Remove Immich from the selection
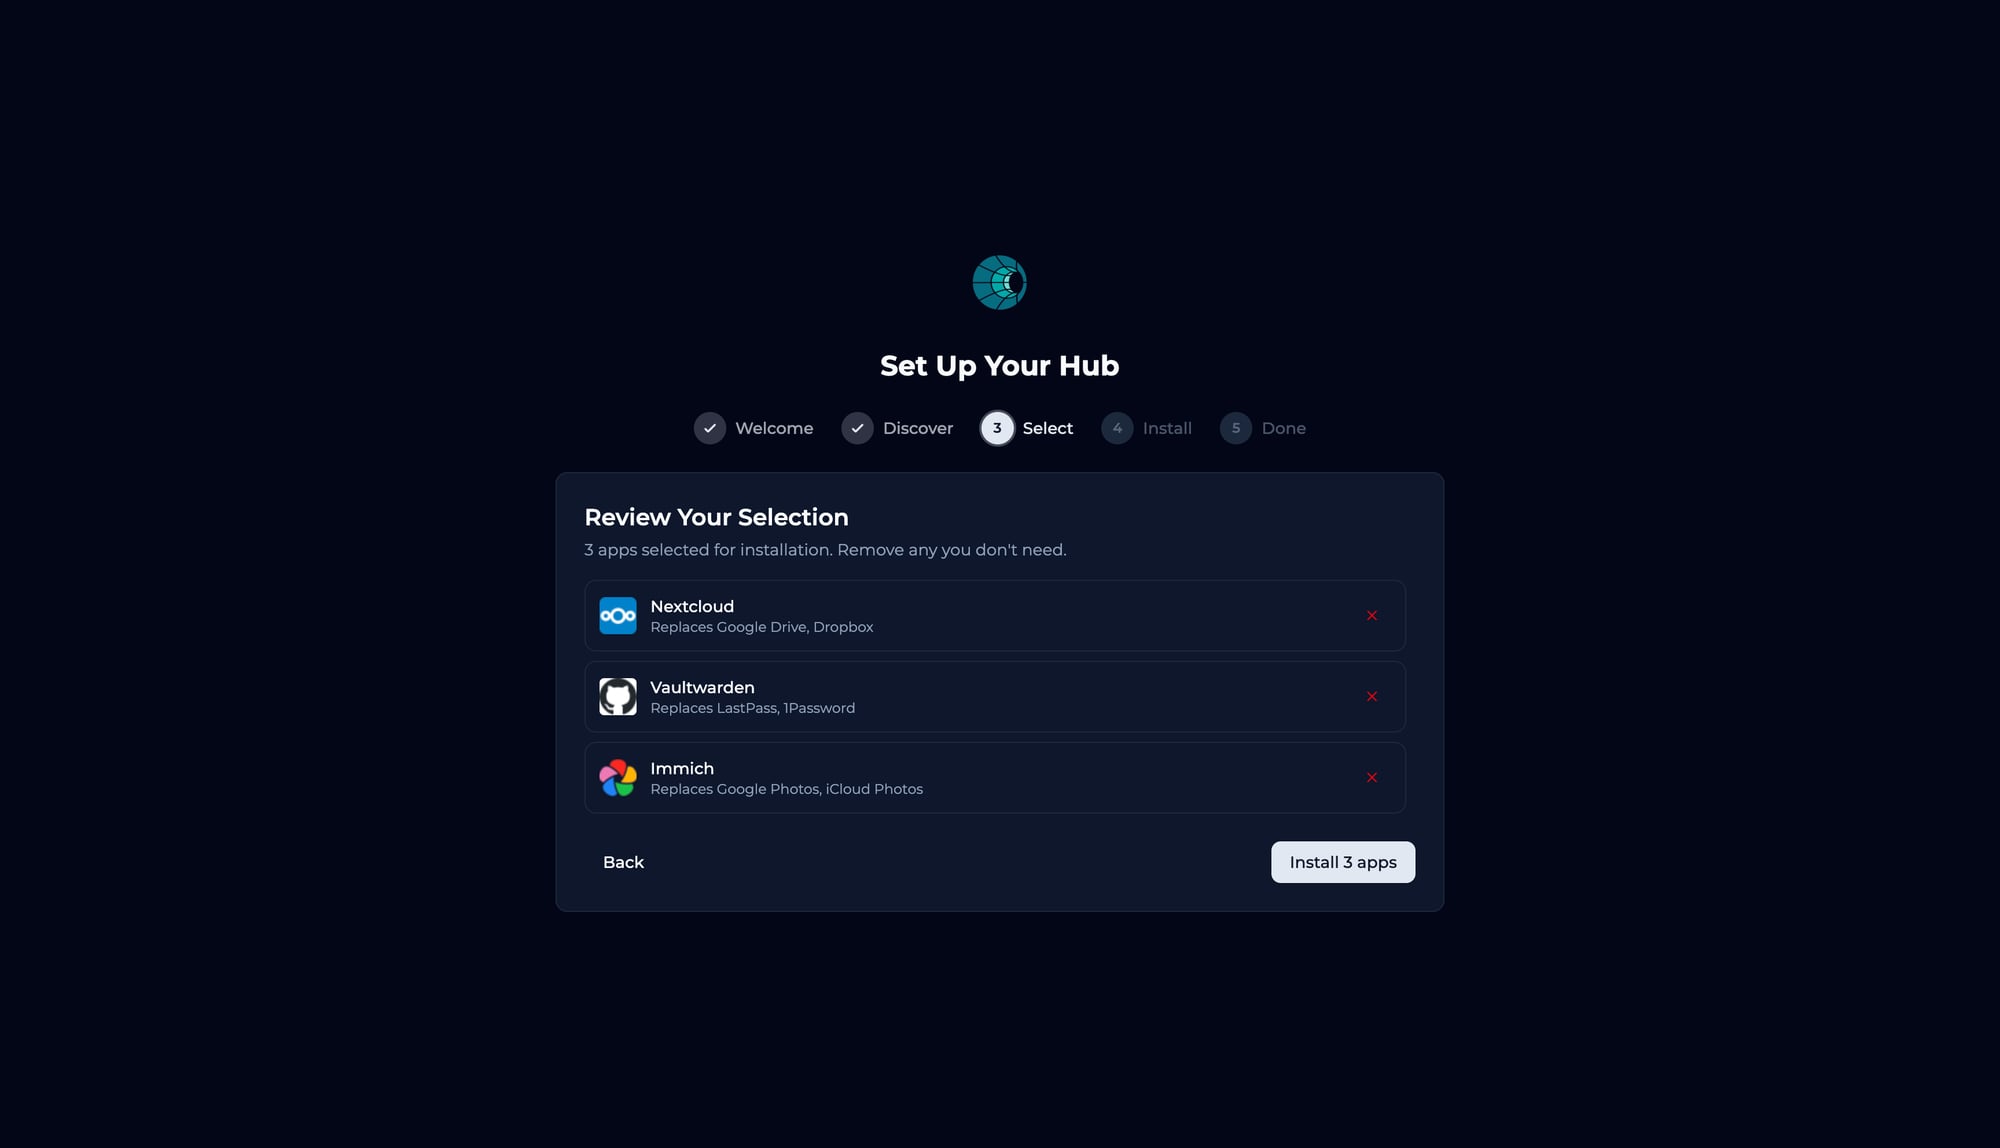This screenshot has height=1148, width=2000. point(1371,778)
